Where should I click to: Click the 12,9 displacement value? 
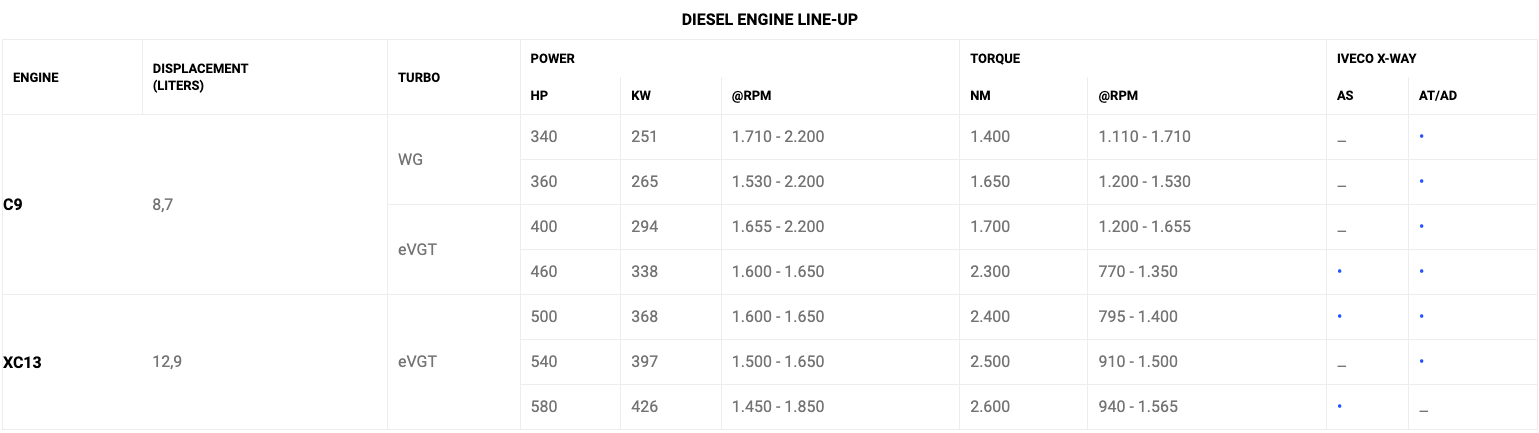click(166, 362)
